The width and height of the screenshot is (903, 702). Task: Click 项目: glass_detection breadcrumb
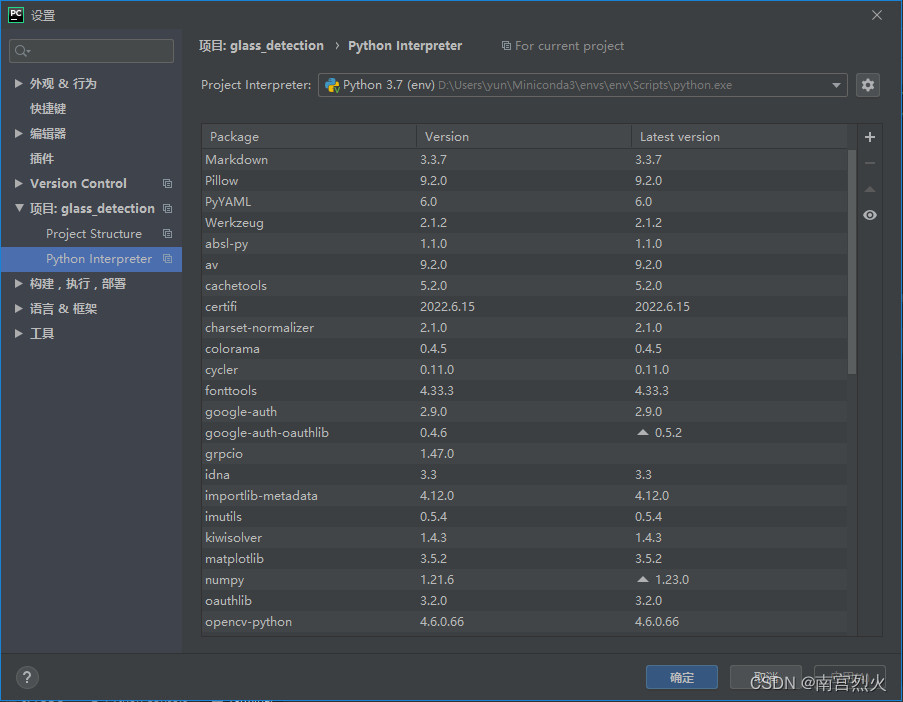click(261, 45)
